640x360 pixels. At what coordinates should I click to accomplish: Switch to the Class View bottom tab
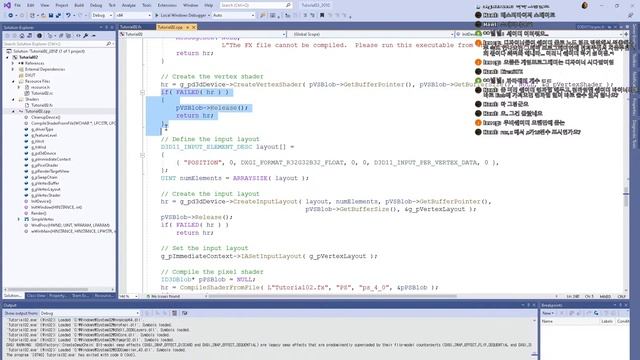(36, 296)
